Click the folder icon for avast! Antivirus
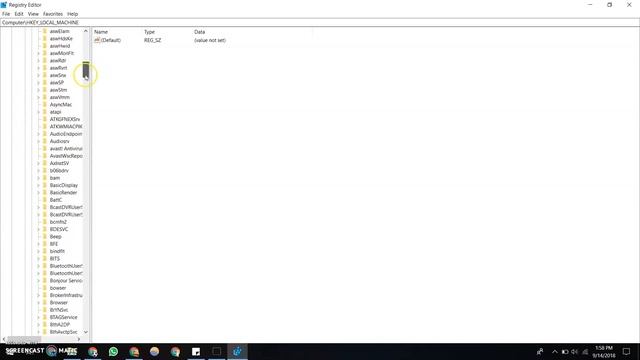 [45, 149]
